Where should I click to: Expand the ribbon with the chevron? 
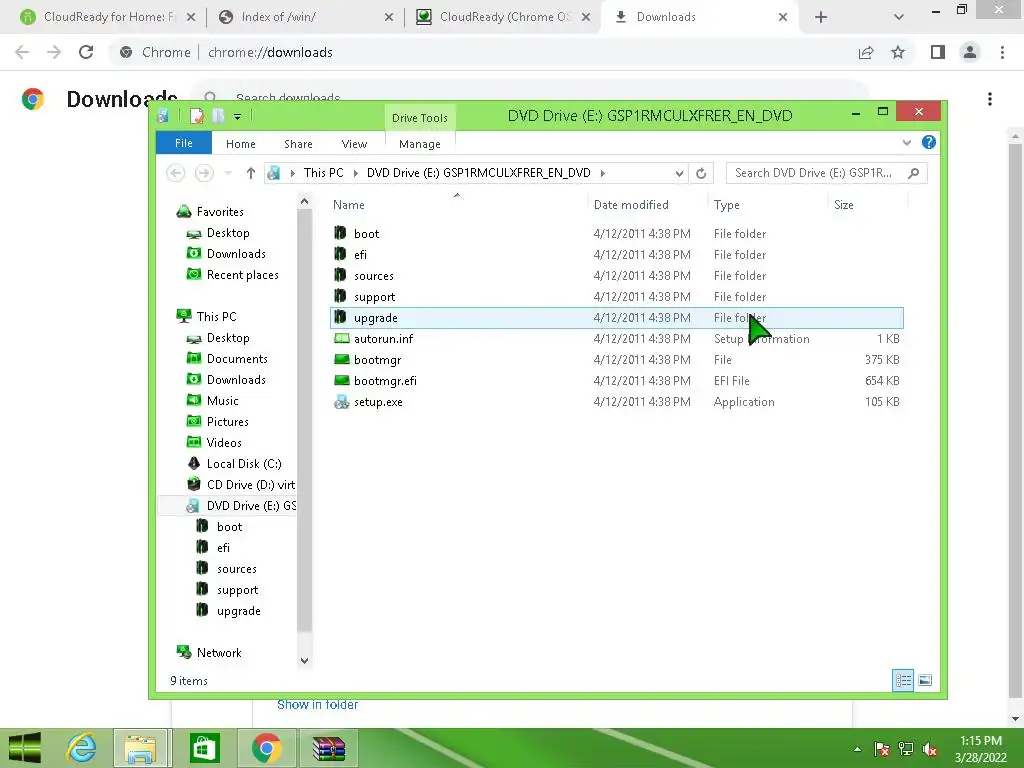point(906,142)
